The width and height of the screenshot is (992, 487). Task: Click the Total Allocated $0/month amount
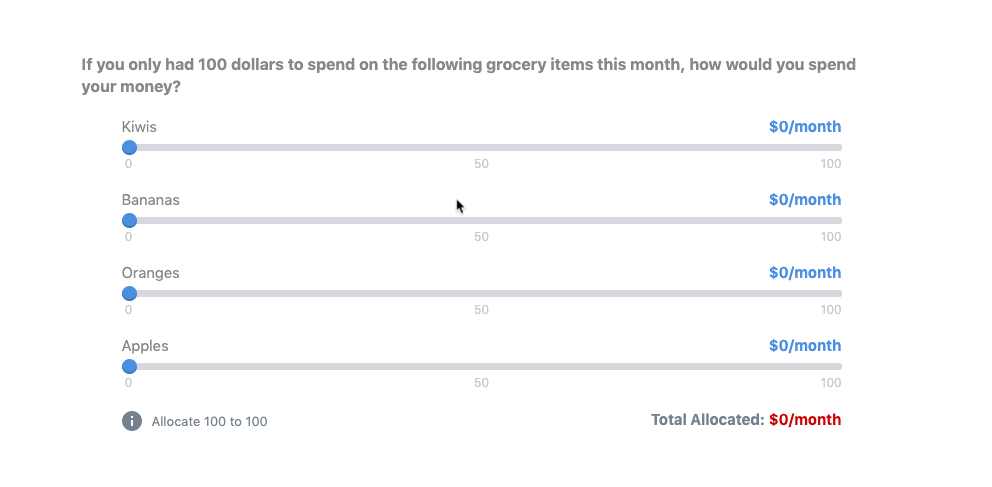pyautogui.click(x=805, y=420)
